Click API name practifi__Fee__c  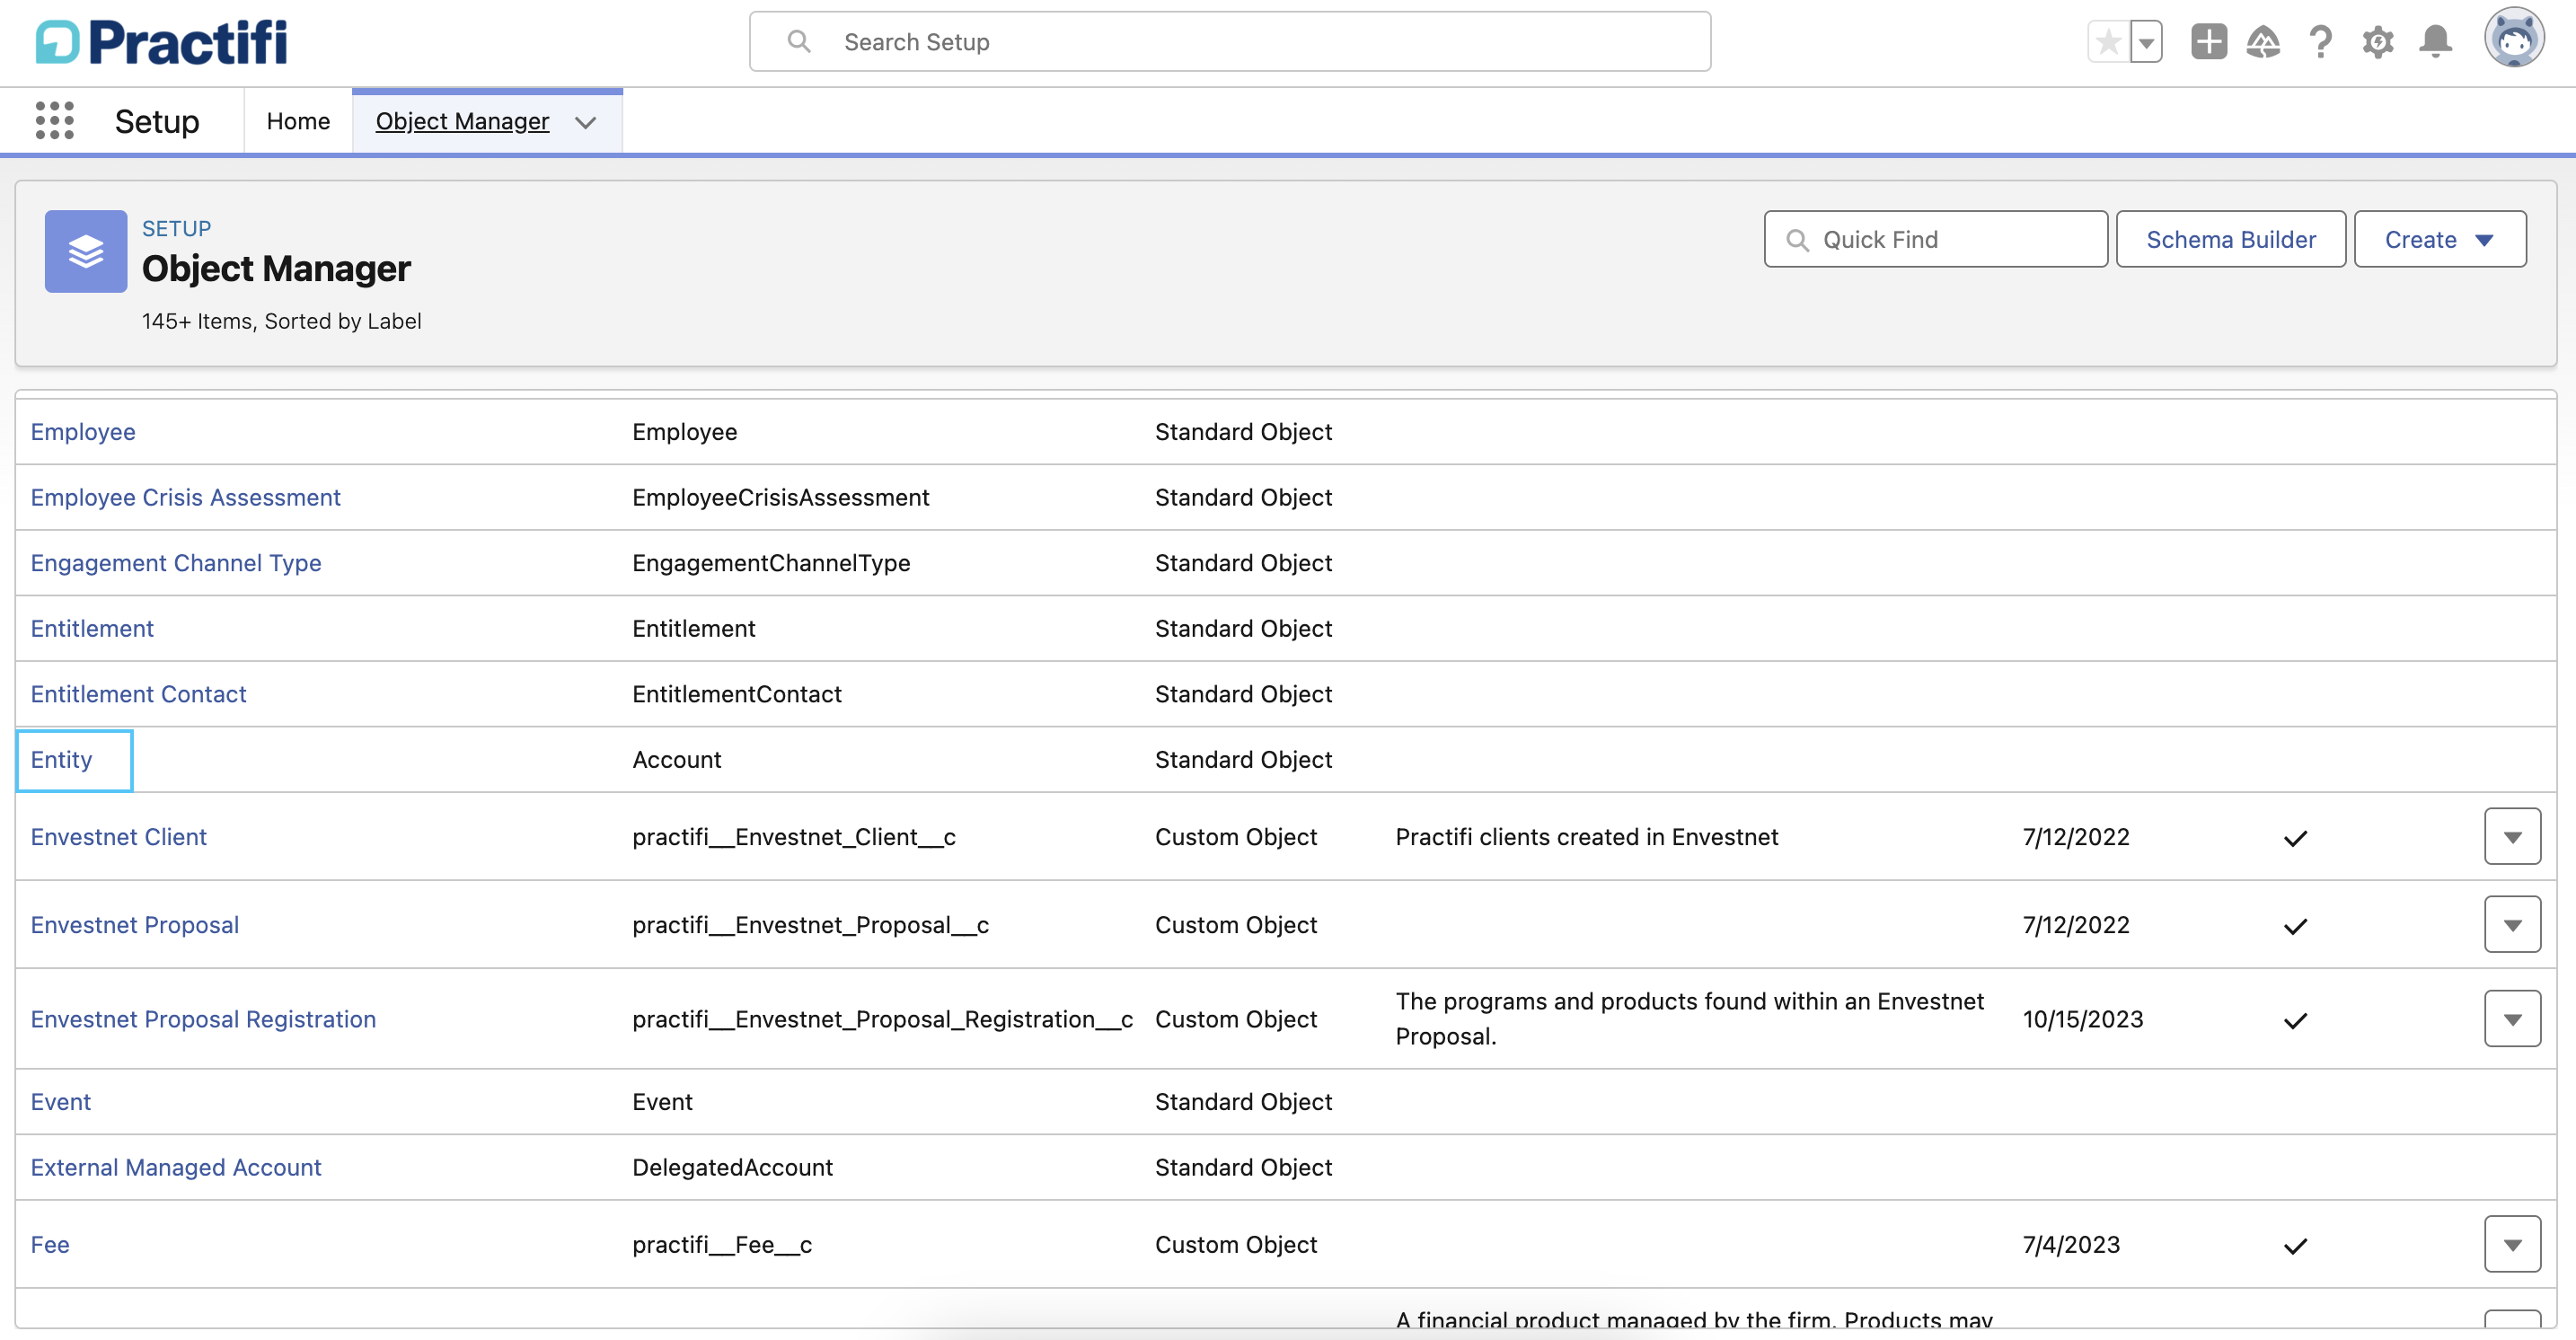point(722,1244)
